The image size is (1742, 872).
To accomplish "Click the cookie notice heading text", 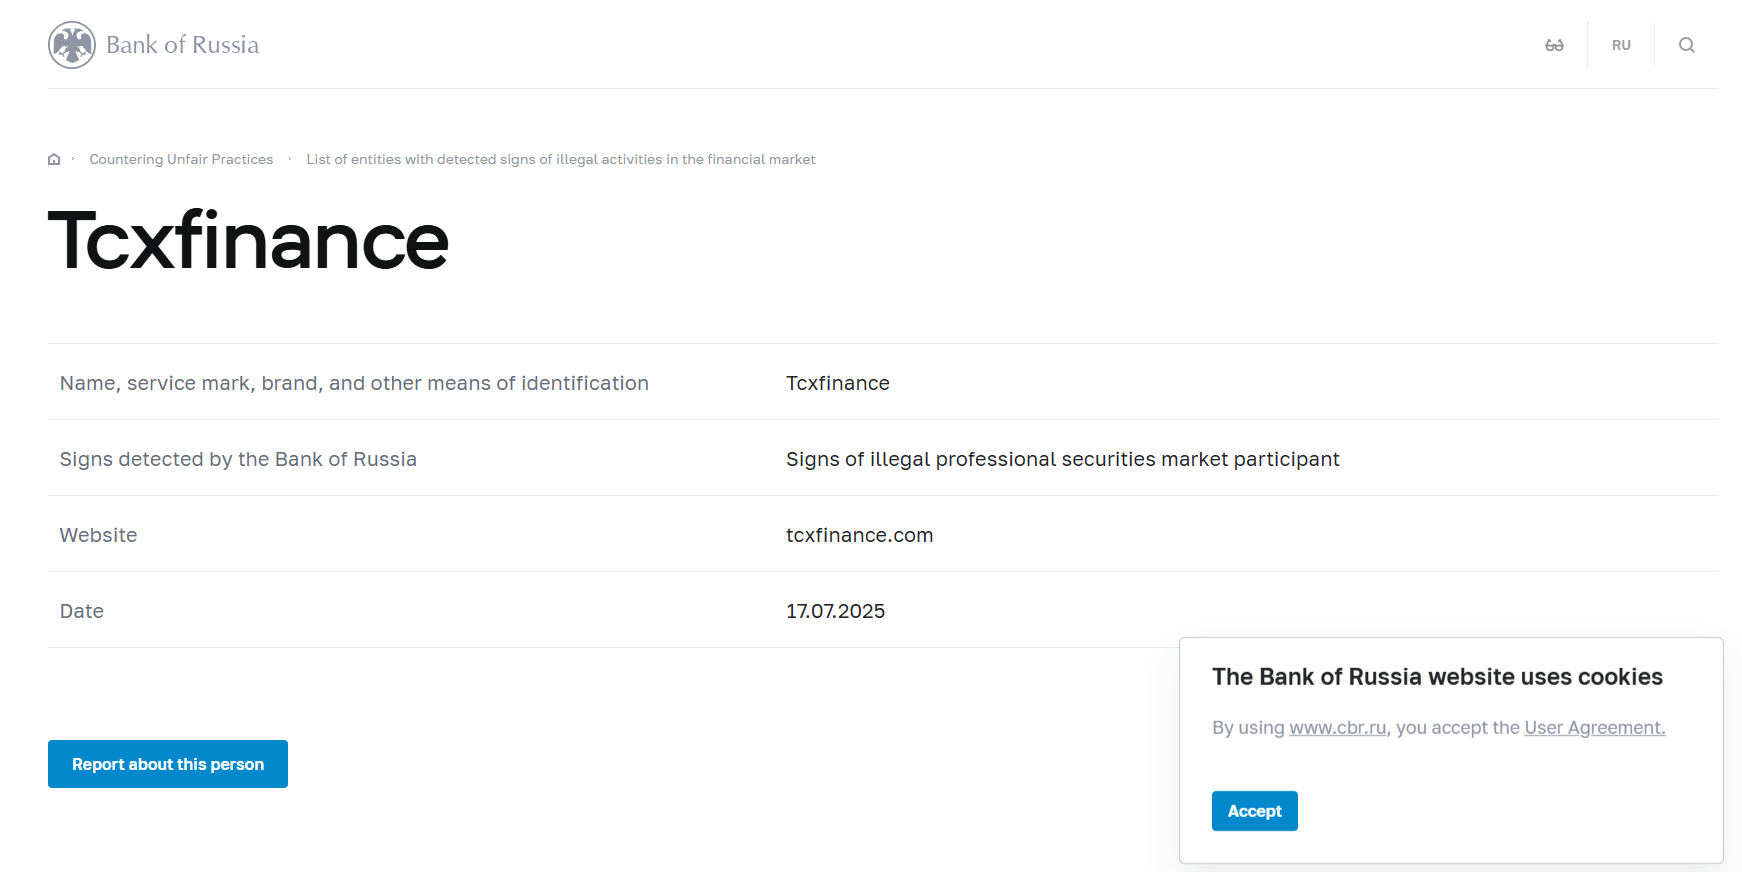I will pyautogui.click(x=1437, y=677).
